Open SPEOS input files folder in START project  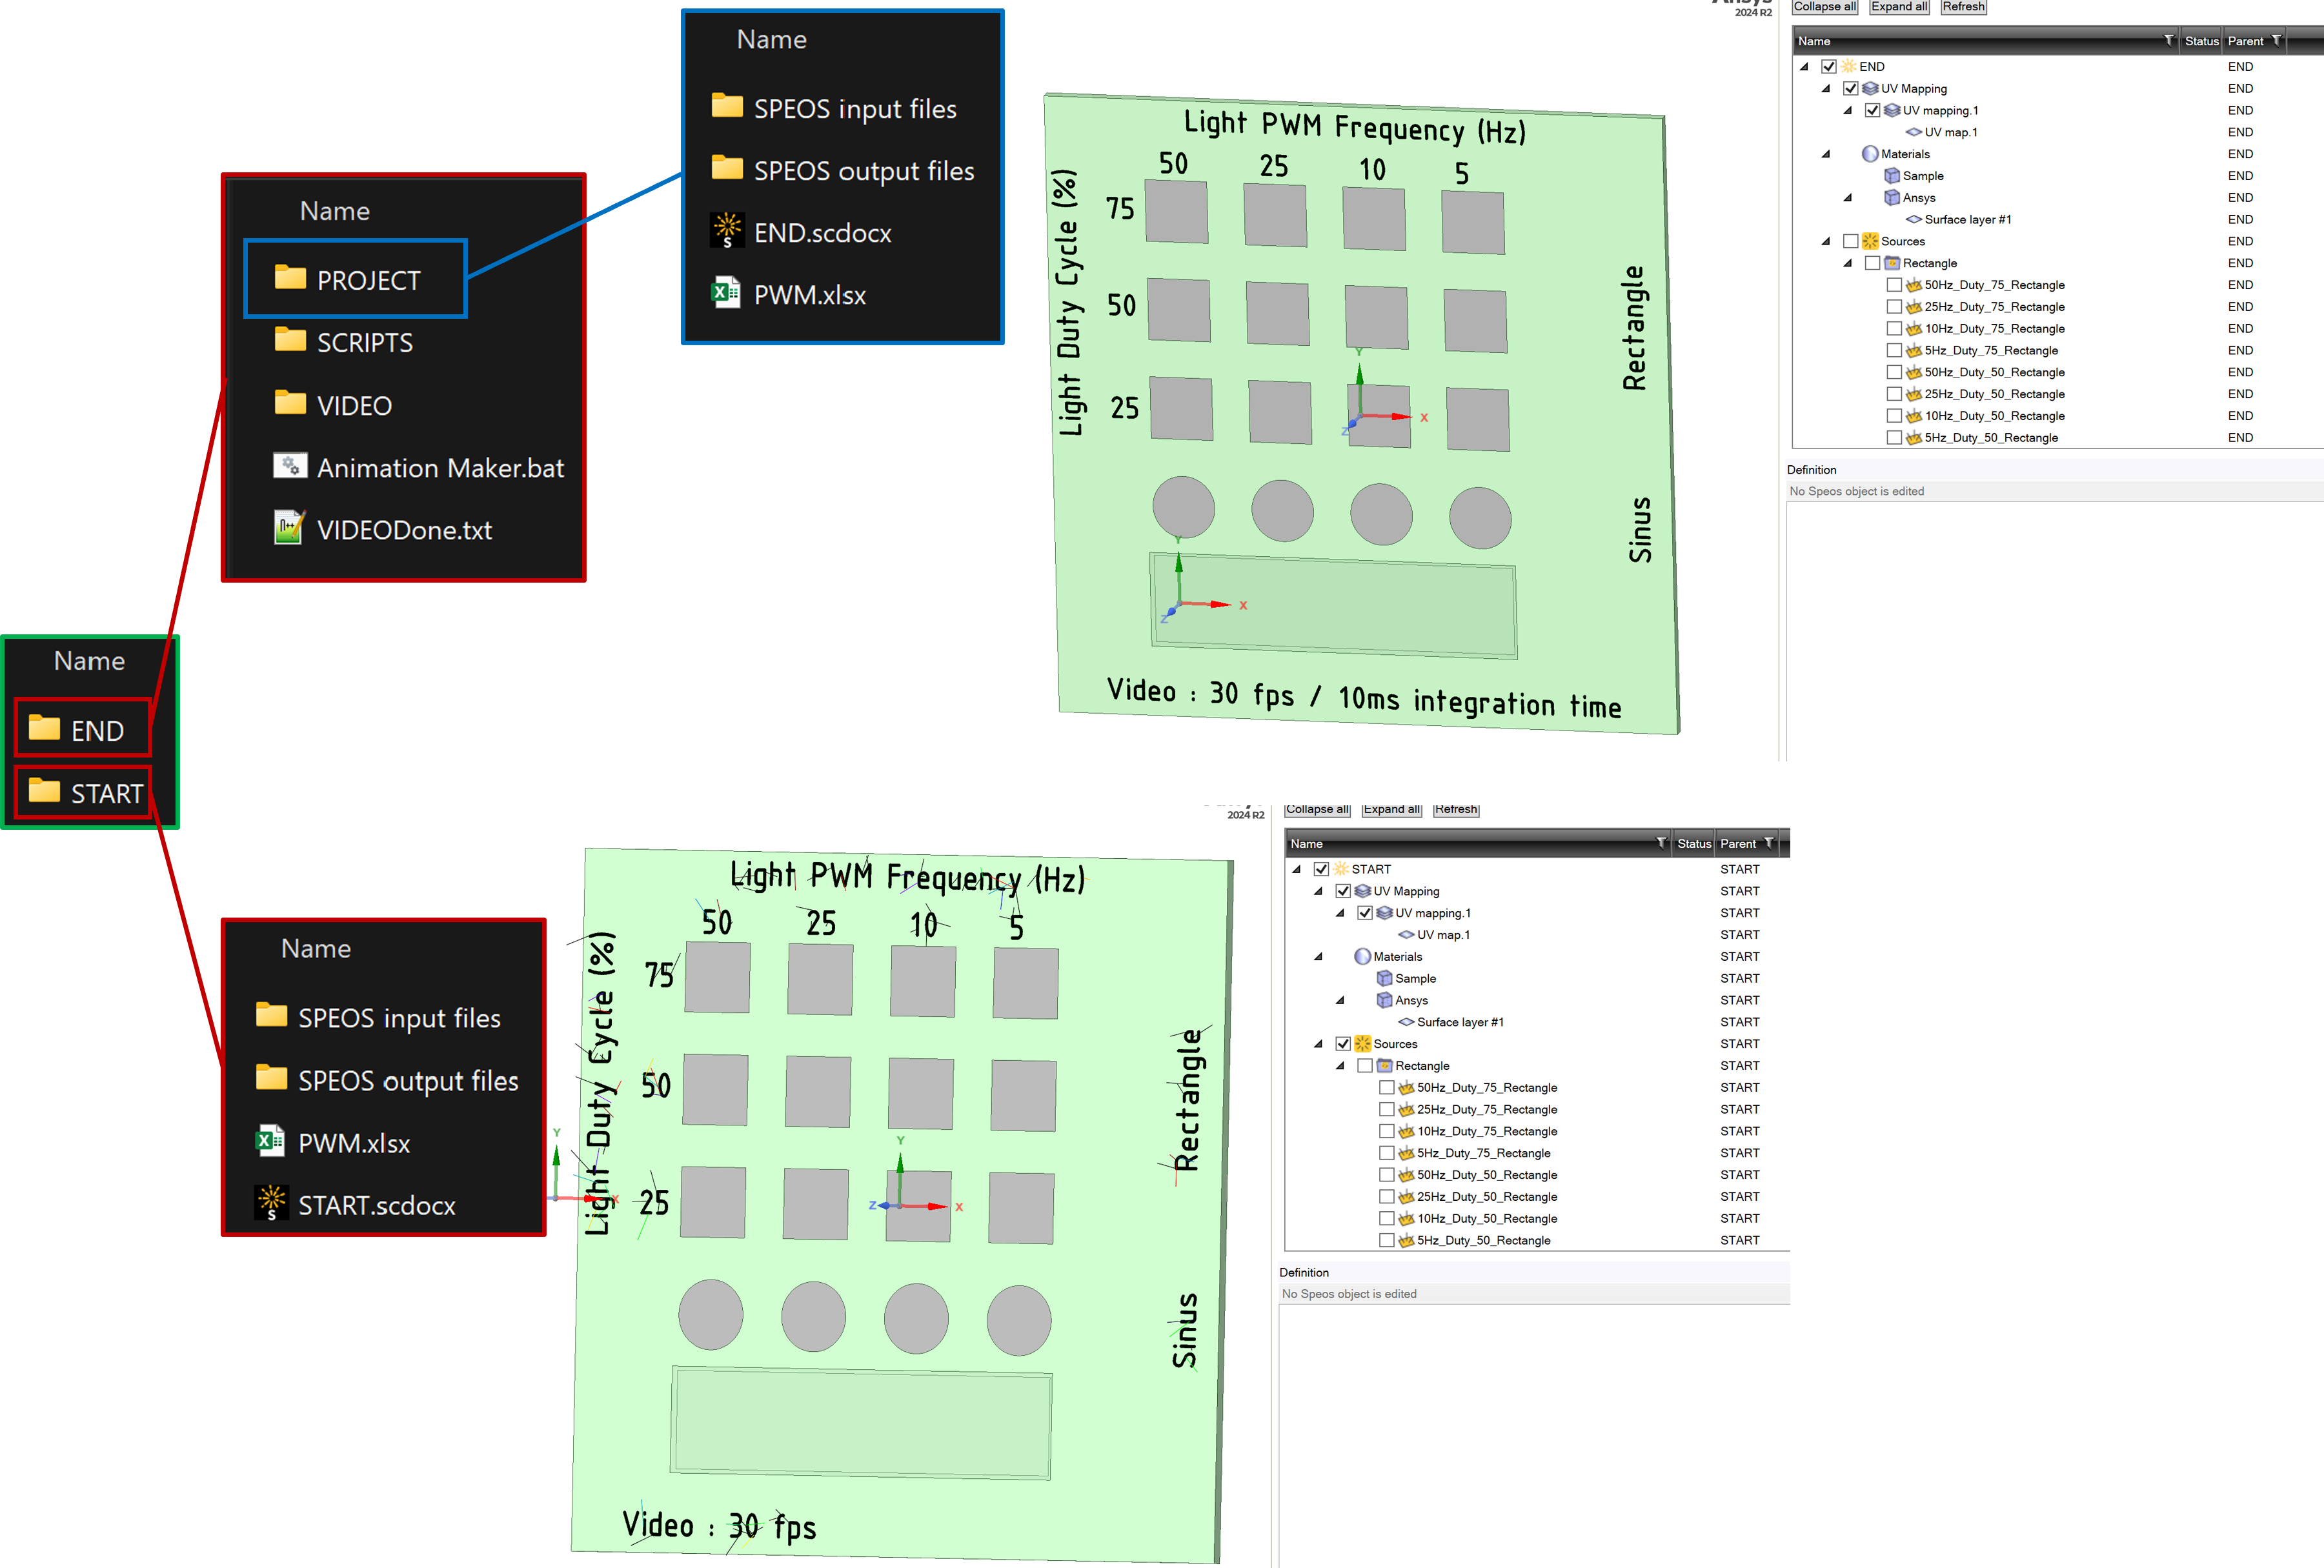[x=378, y=1017]
